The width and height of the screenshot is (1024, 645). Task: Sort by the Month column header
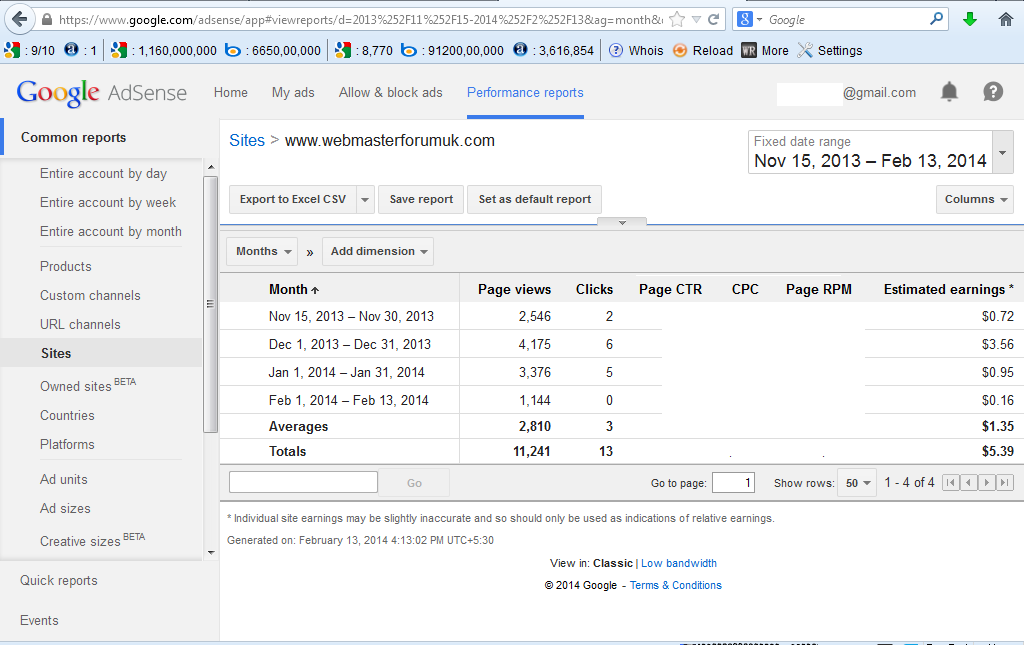coord(294,289)
